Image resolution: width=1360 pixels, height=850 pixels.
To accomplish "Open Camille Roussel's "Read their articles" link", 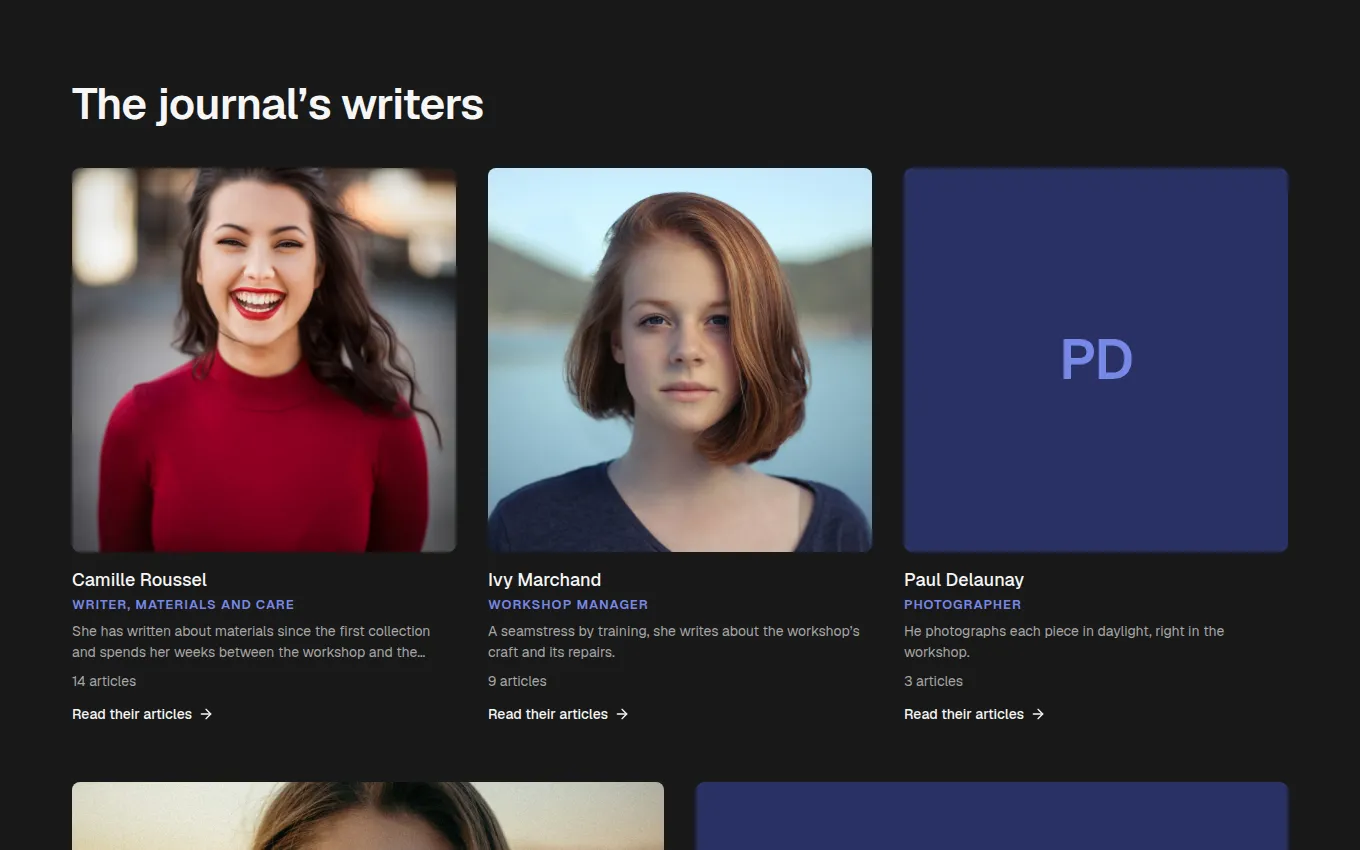I will click(x=142, y=714).
